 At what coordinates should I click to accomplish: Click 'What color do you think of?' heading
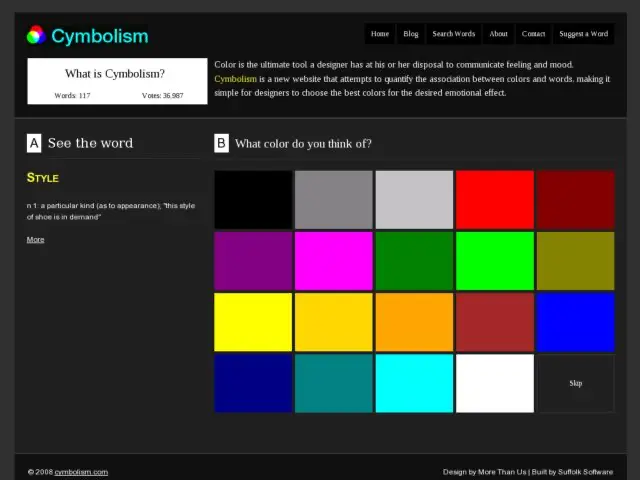pyautogui.click(x=303, y=144)
